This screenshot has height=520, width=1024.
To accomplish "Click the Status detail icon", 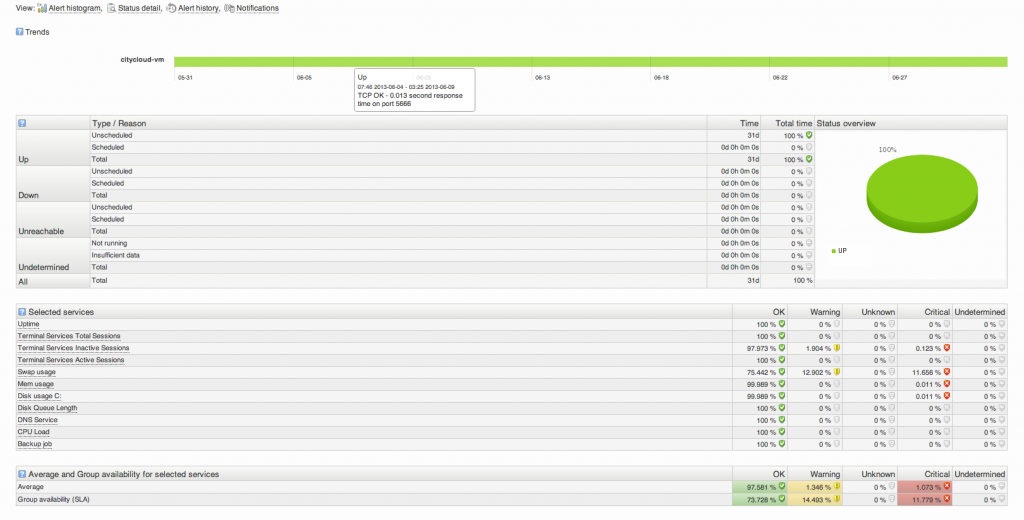I will coord(111,8).
